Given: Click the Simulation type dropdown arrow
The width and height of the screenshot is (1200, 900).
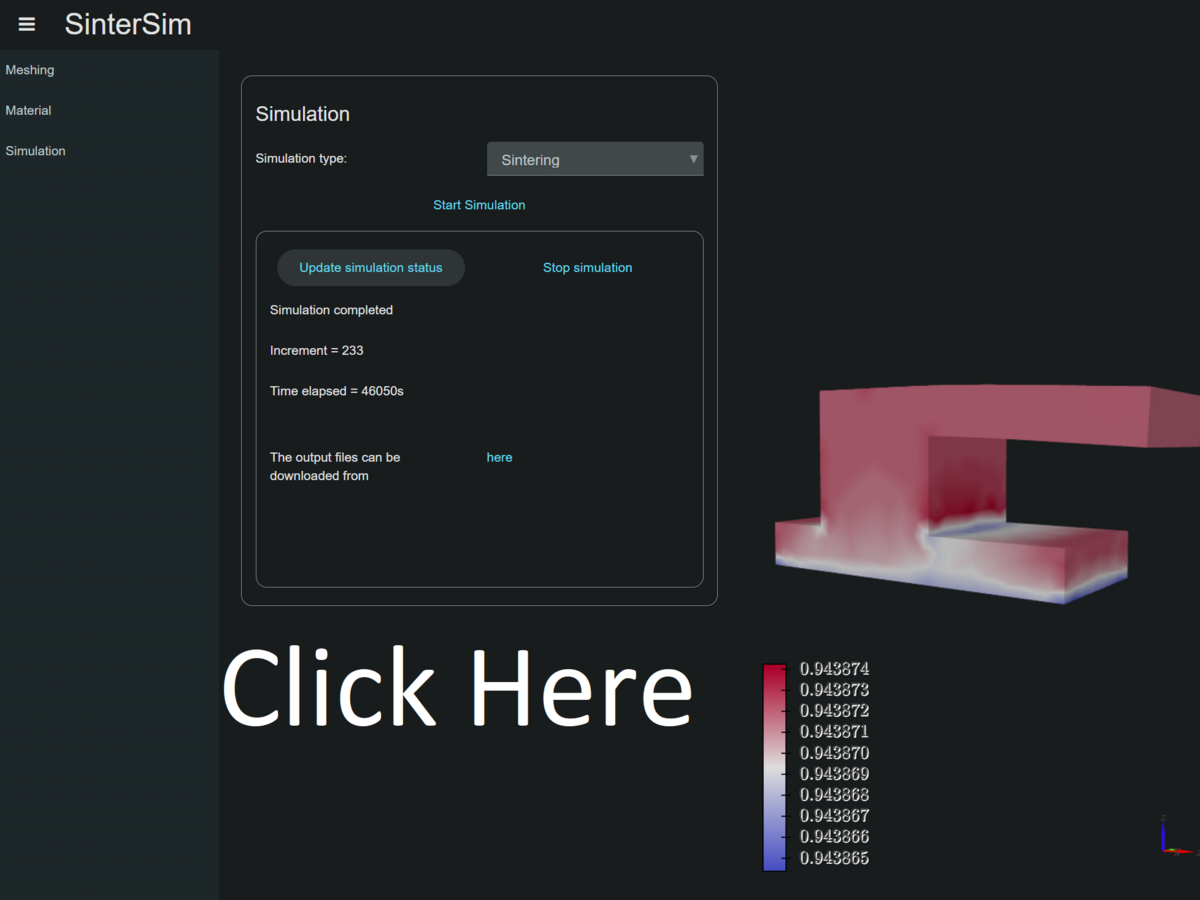Looking at the screenshot, I should [693, 159].
